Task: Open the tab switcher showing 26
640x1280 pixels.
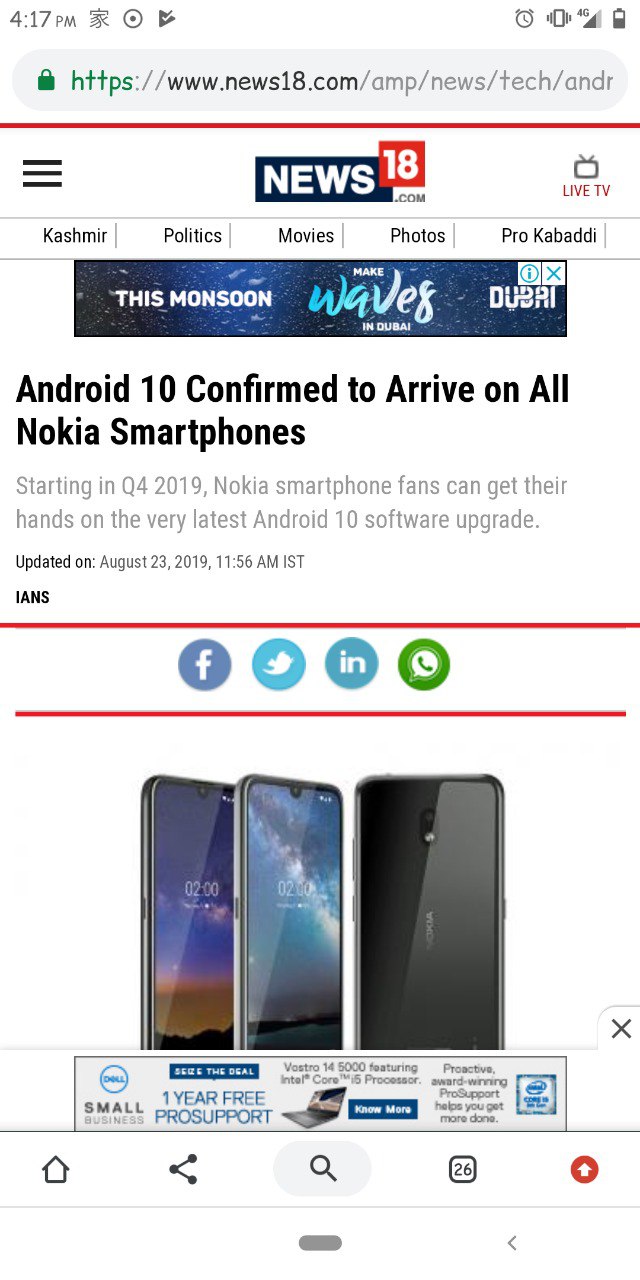Action: tap(462, 1168)
